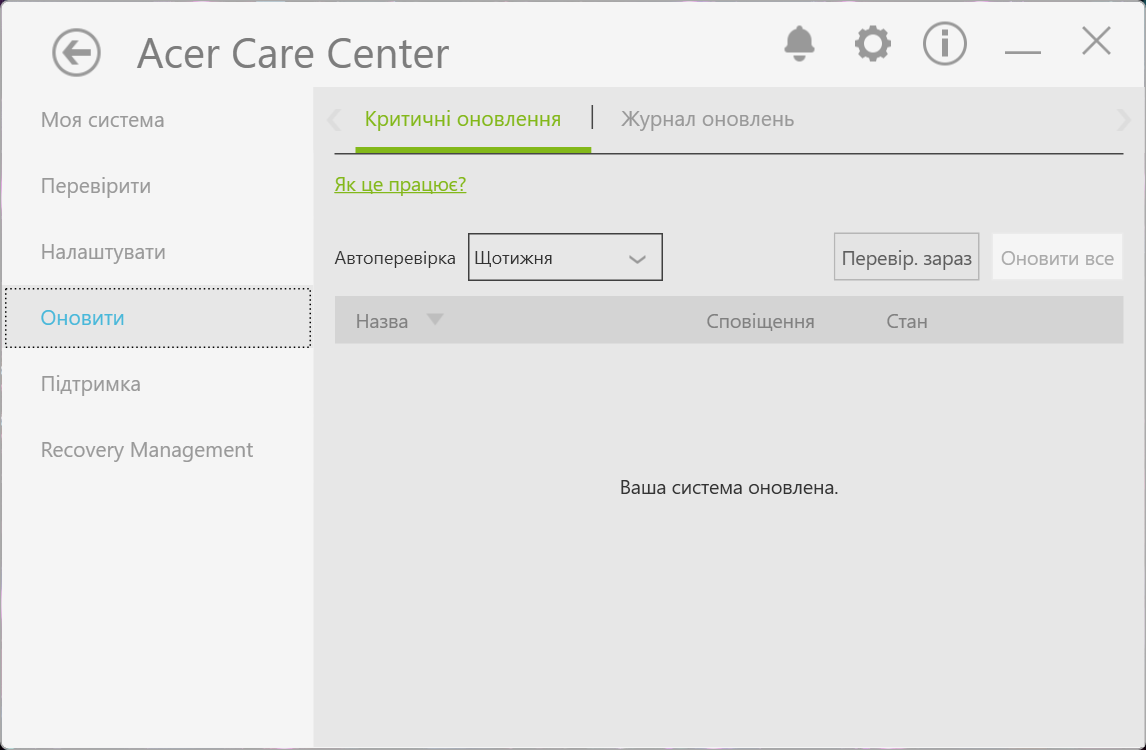The image size is (1146, 750).
Task: Click the Оновити все button
Action: tap(1057, 257)
